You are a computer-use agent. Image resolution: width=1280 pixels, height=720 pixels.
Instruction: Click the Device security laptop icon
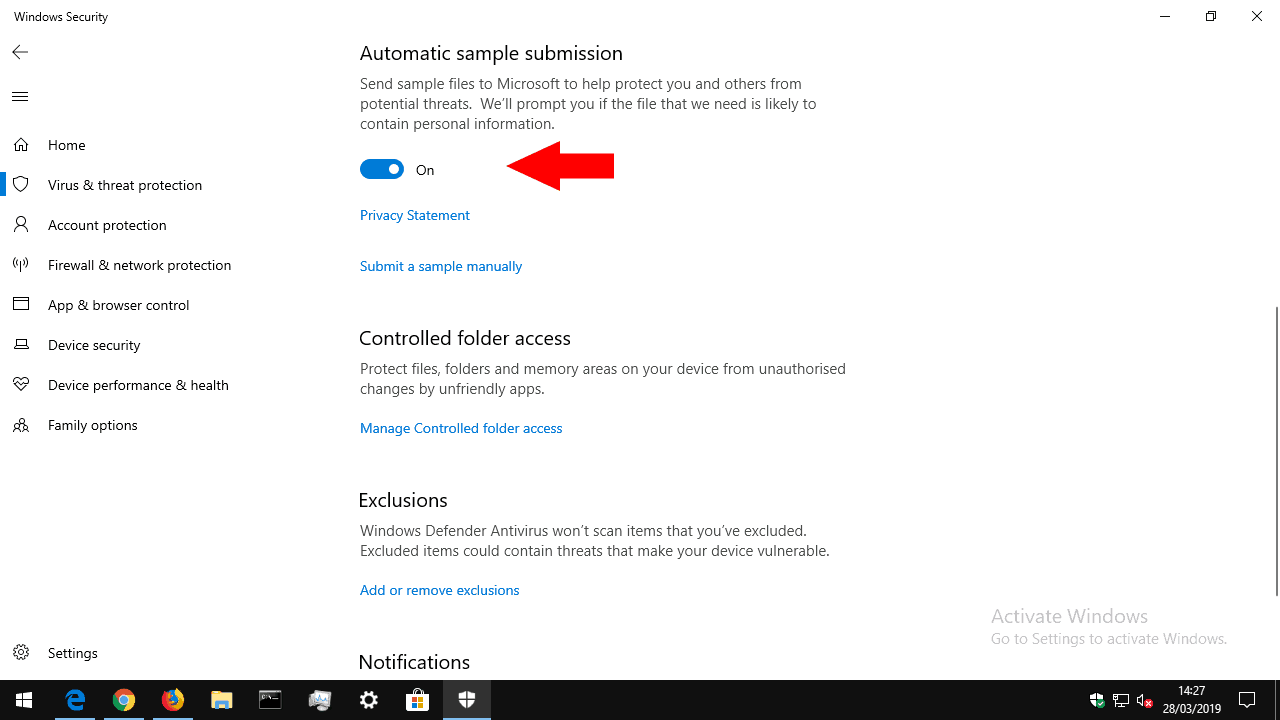[20, 345]
